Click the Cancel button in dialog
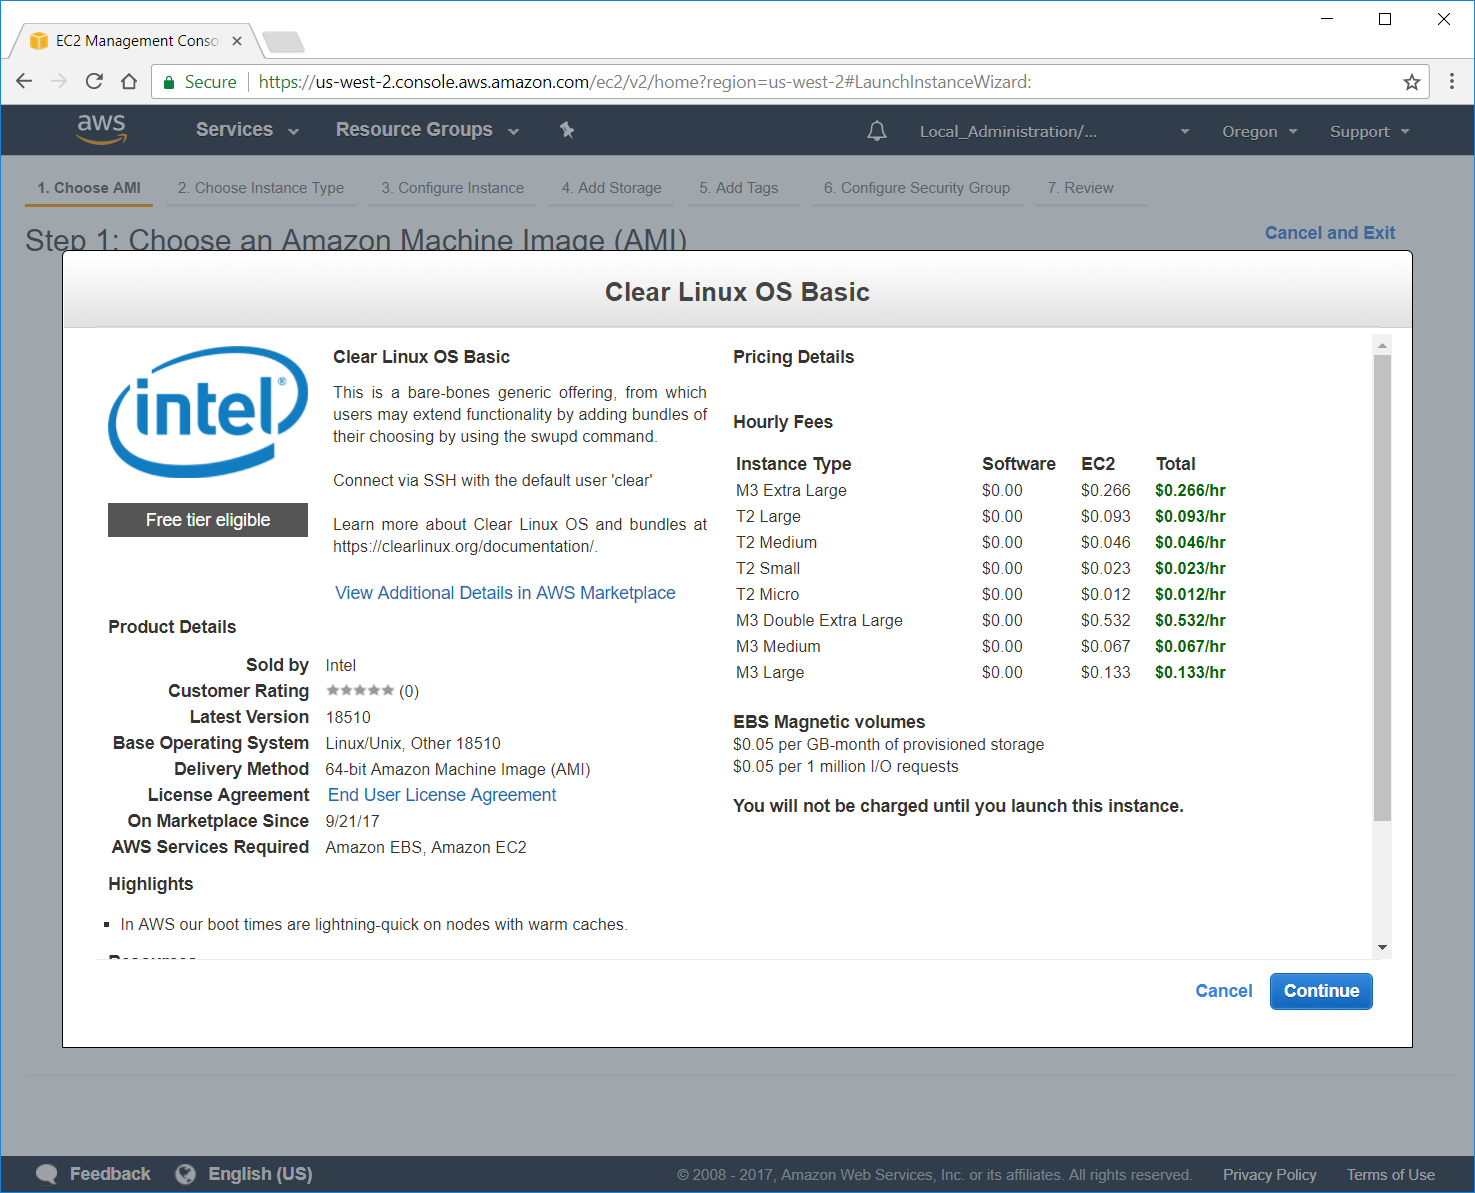The image size is (1475, 1193). pyautogui.click(x=1224, y=991)
